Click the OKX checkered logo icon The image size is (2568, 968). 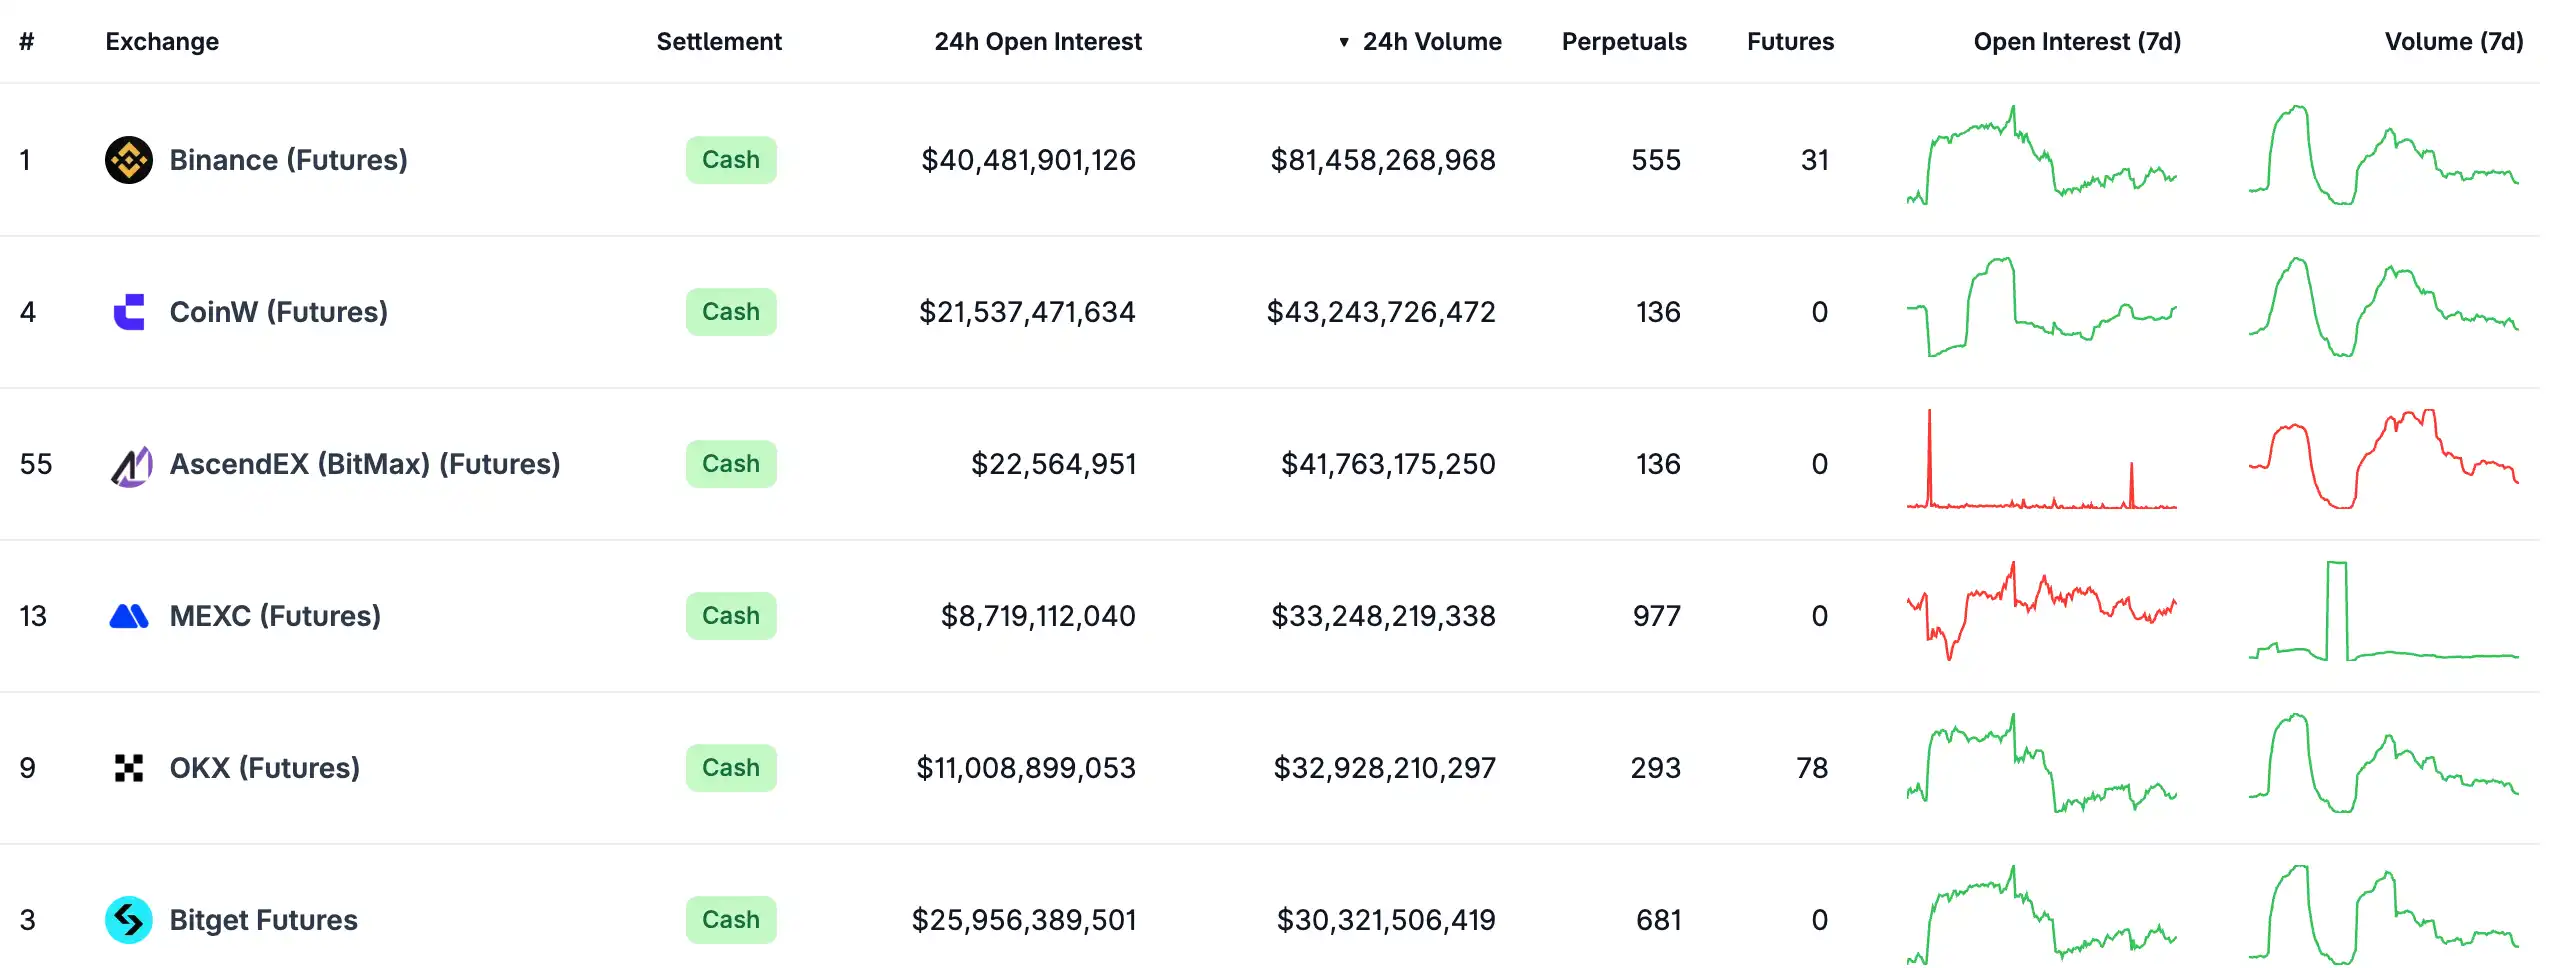click(129, 768)
